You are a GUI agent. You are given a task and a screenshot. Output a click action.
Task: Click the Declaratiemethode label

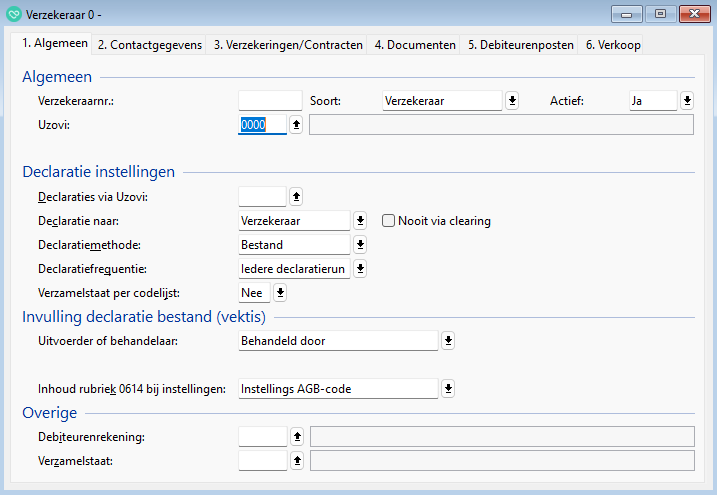pyautogui.click(x=89, y=245)
